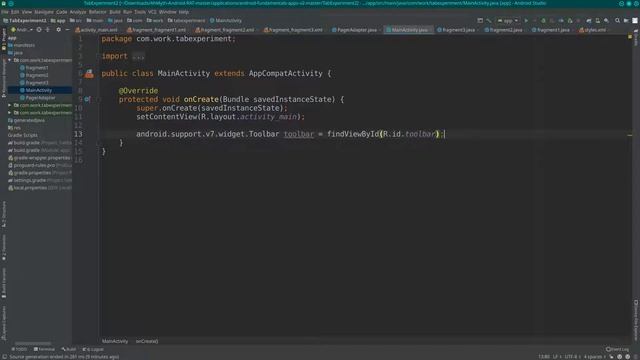640x360 pixels.
Task: Click the tabexperiment folder breadcrumb
Action: [x=186, y=20]
